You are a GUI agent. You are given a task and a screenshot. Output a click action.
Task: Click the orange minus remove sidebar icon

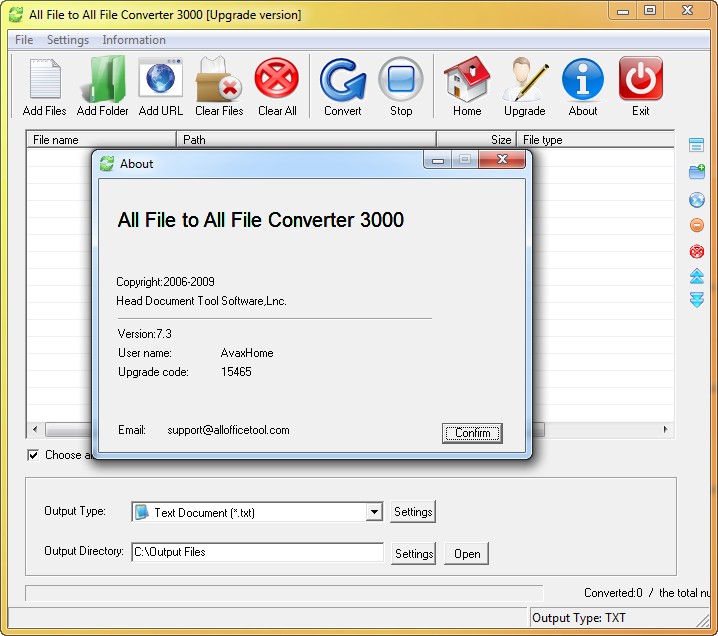tap(696, 225)
